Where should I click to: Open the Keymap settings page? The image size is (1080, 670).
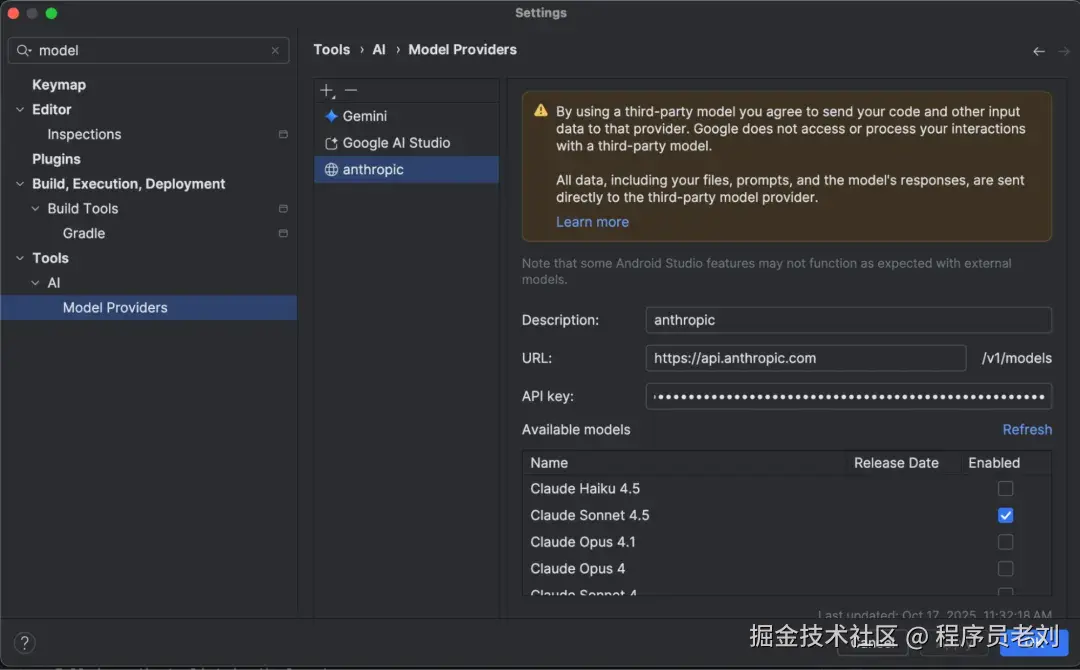pos(59,85)
